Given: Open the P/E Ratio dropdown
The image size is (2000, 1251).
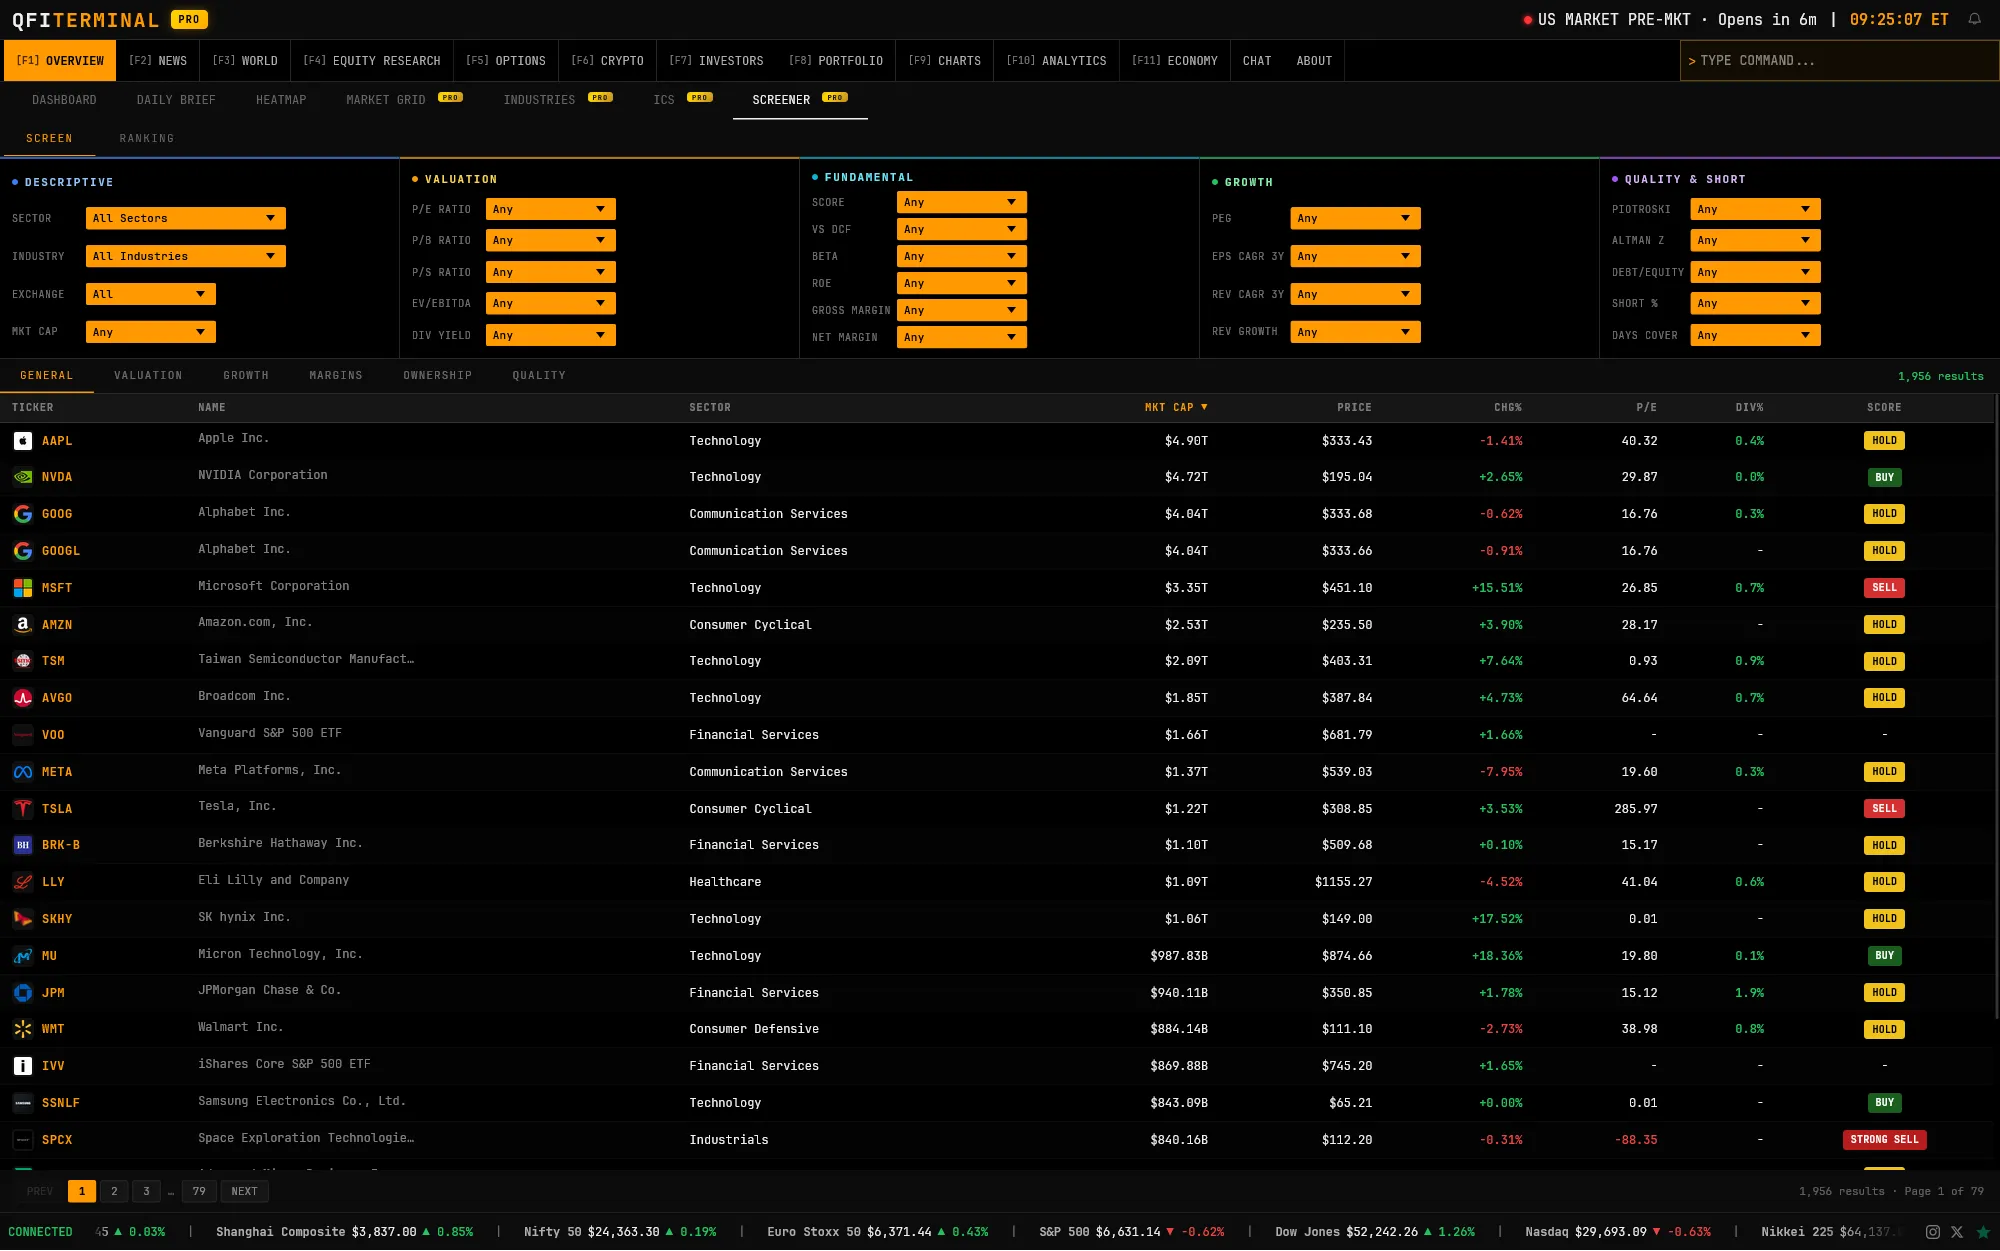Looking at the screenshot, I should tap(551, 209).
